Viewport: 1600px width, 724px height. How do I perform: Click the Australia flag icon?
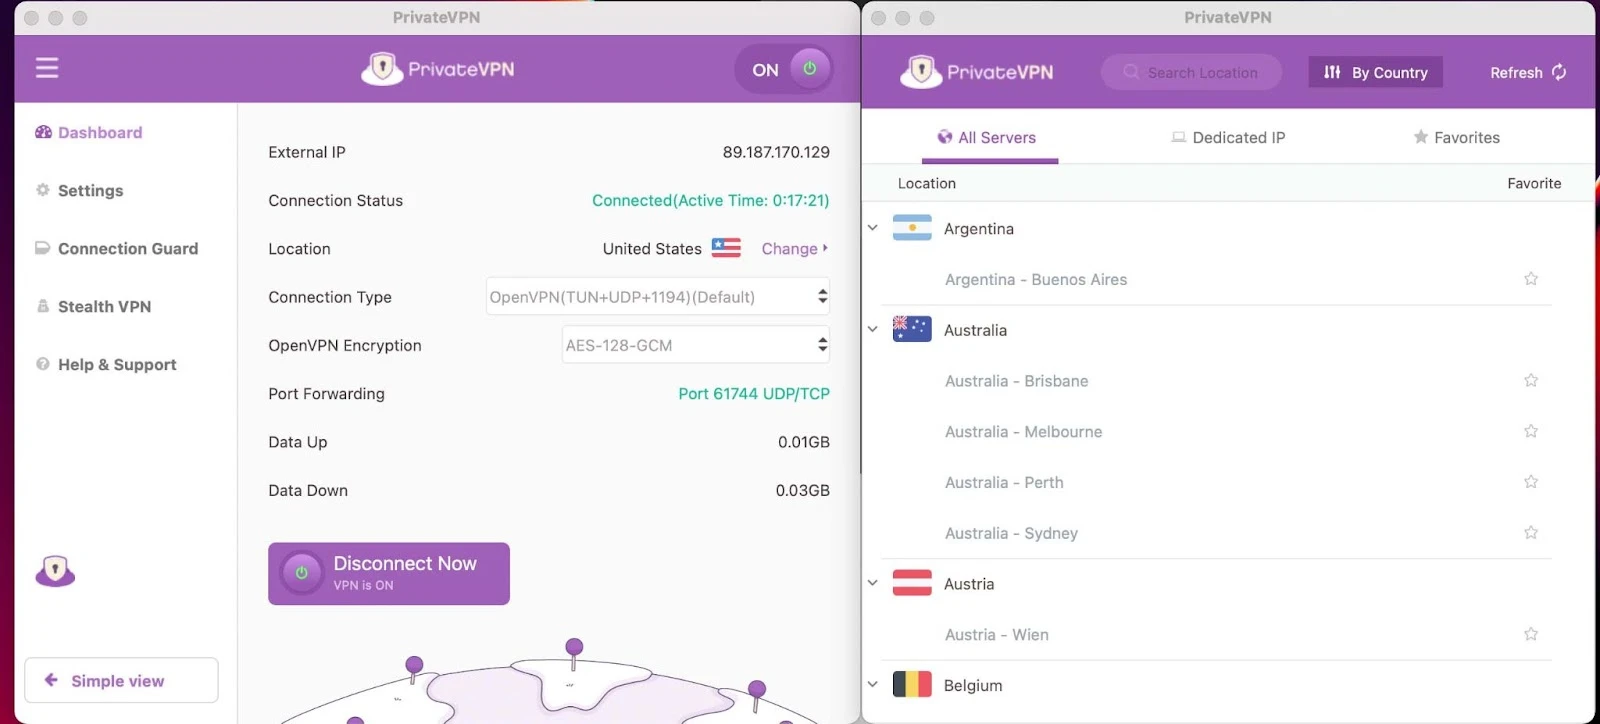(x=912, y=329)
